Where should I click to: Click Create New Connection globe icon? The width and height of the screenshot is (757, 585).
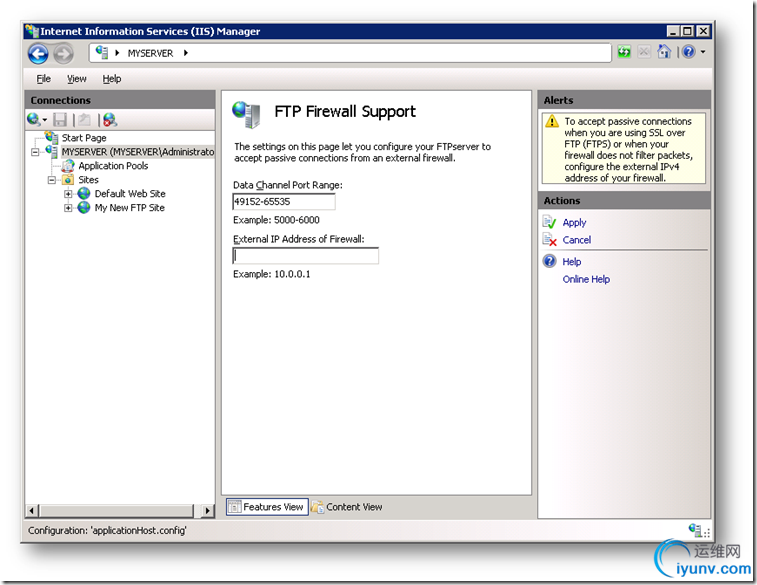click(34, 119)
